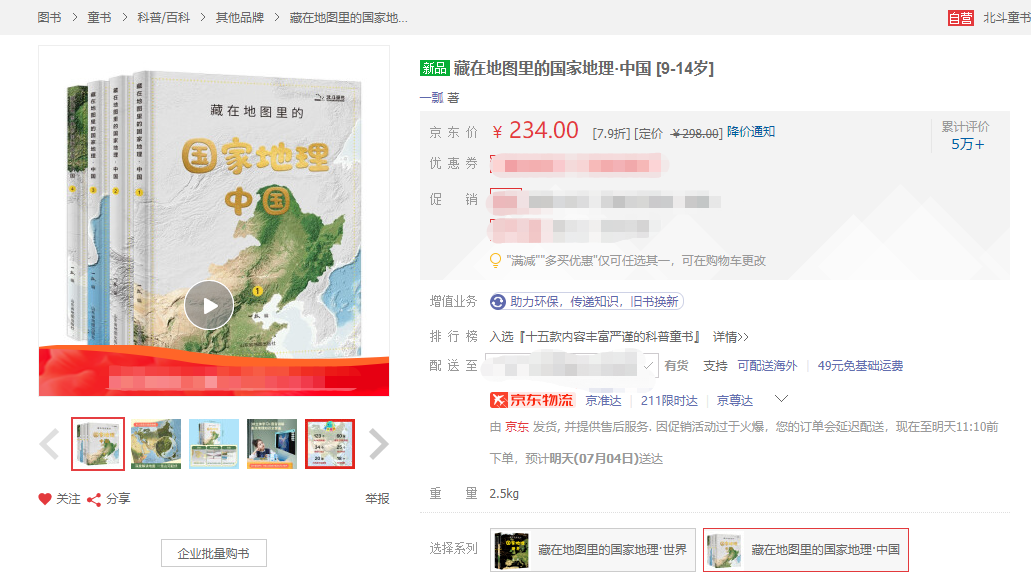Select fourth thumbnail with girl
The width and height of the screenshot is (1031, 572).
(x=272, y=444)
